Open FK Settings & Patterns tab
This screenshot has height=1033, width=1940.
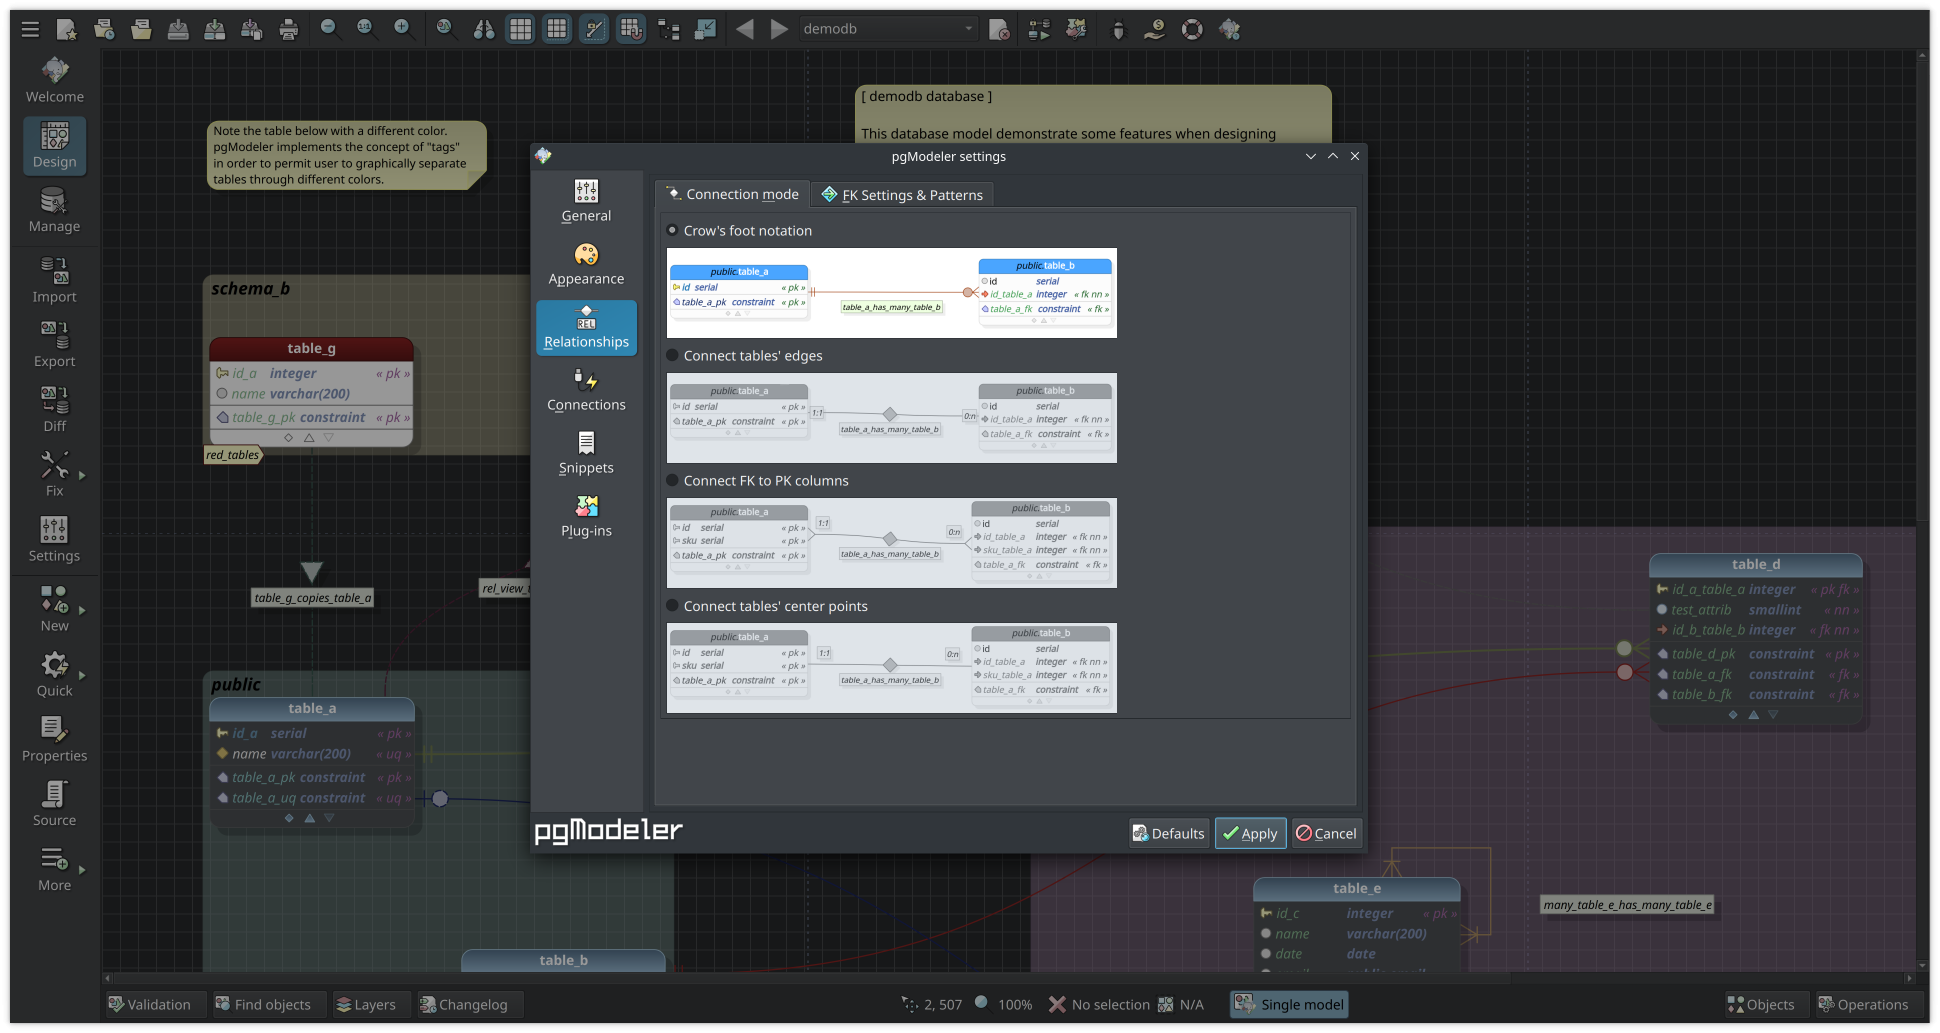pos(902,194)
